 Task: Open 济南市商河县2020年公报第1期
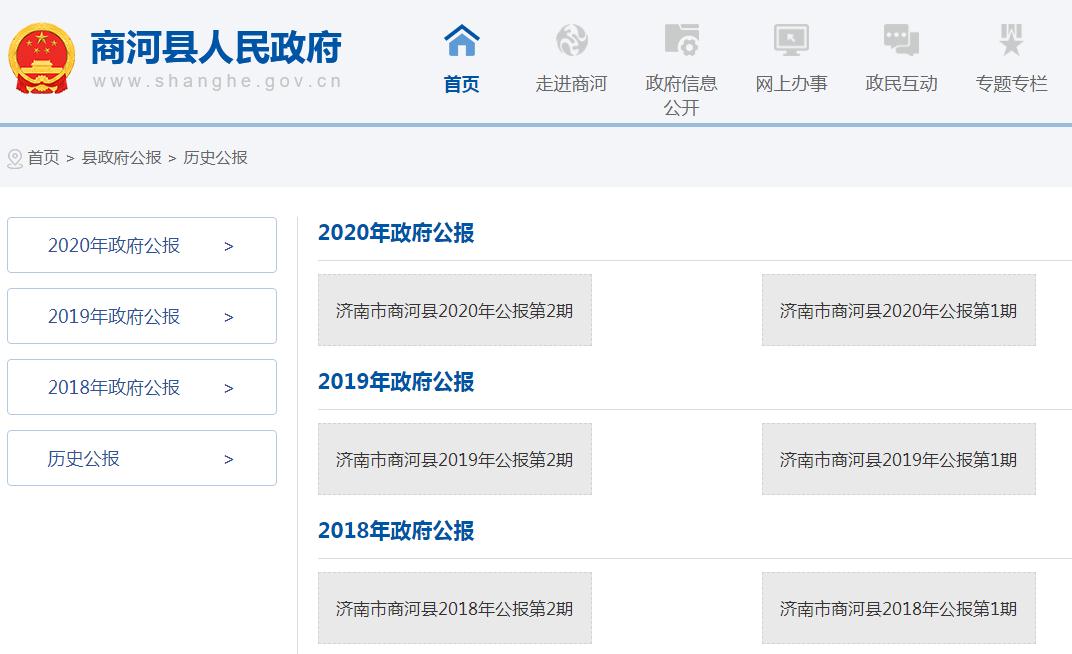coord(898,310)
